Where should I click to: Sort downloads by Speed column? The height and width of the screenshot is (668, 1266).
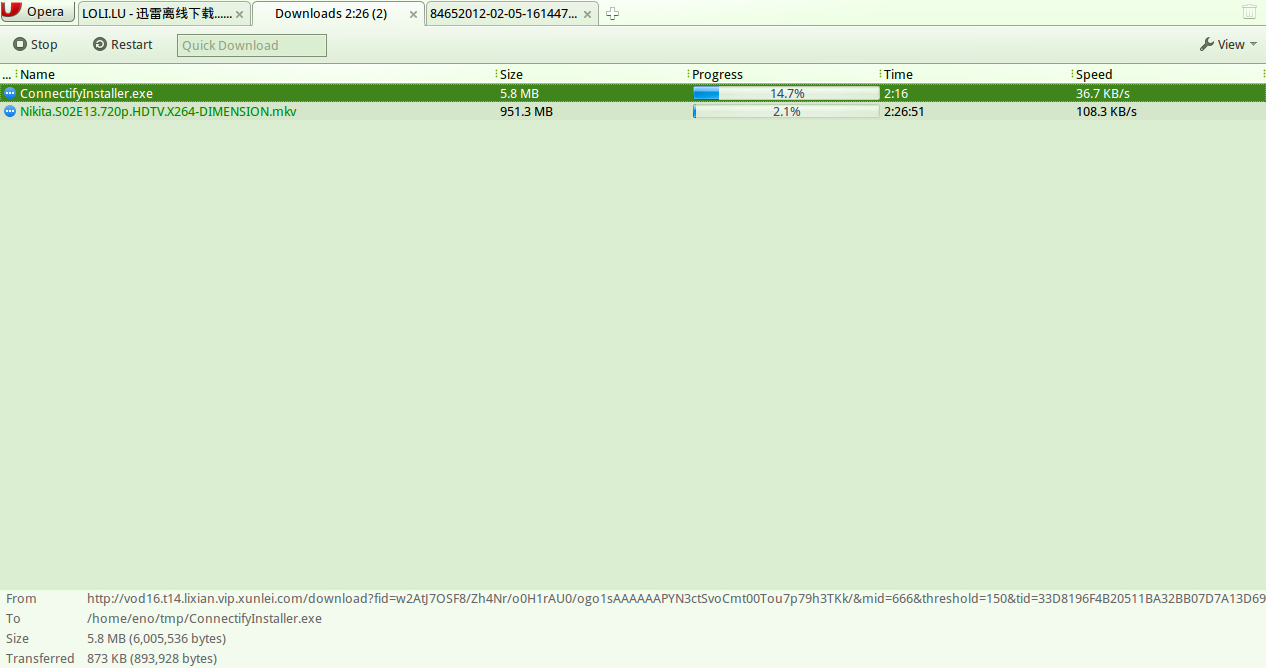[1167, 74]
